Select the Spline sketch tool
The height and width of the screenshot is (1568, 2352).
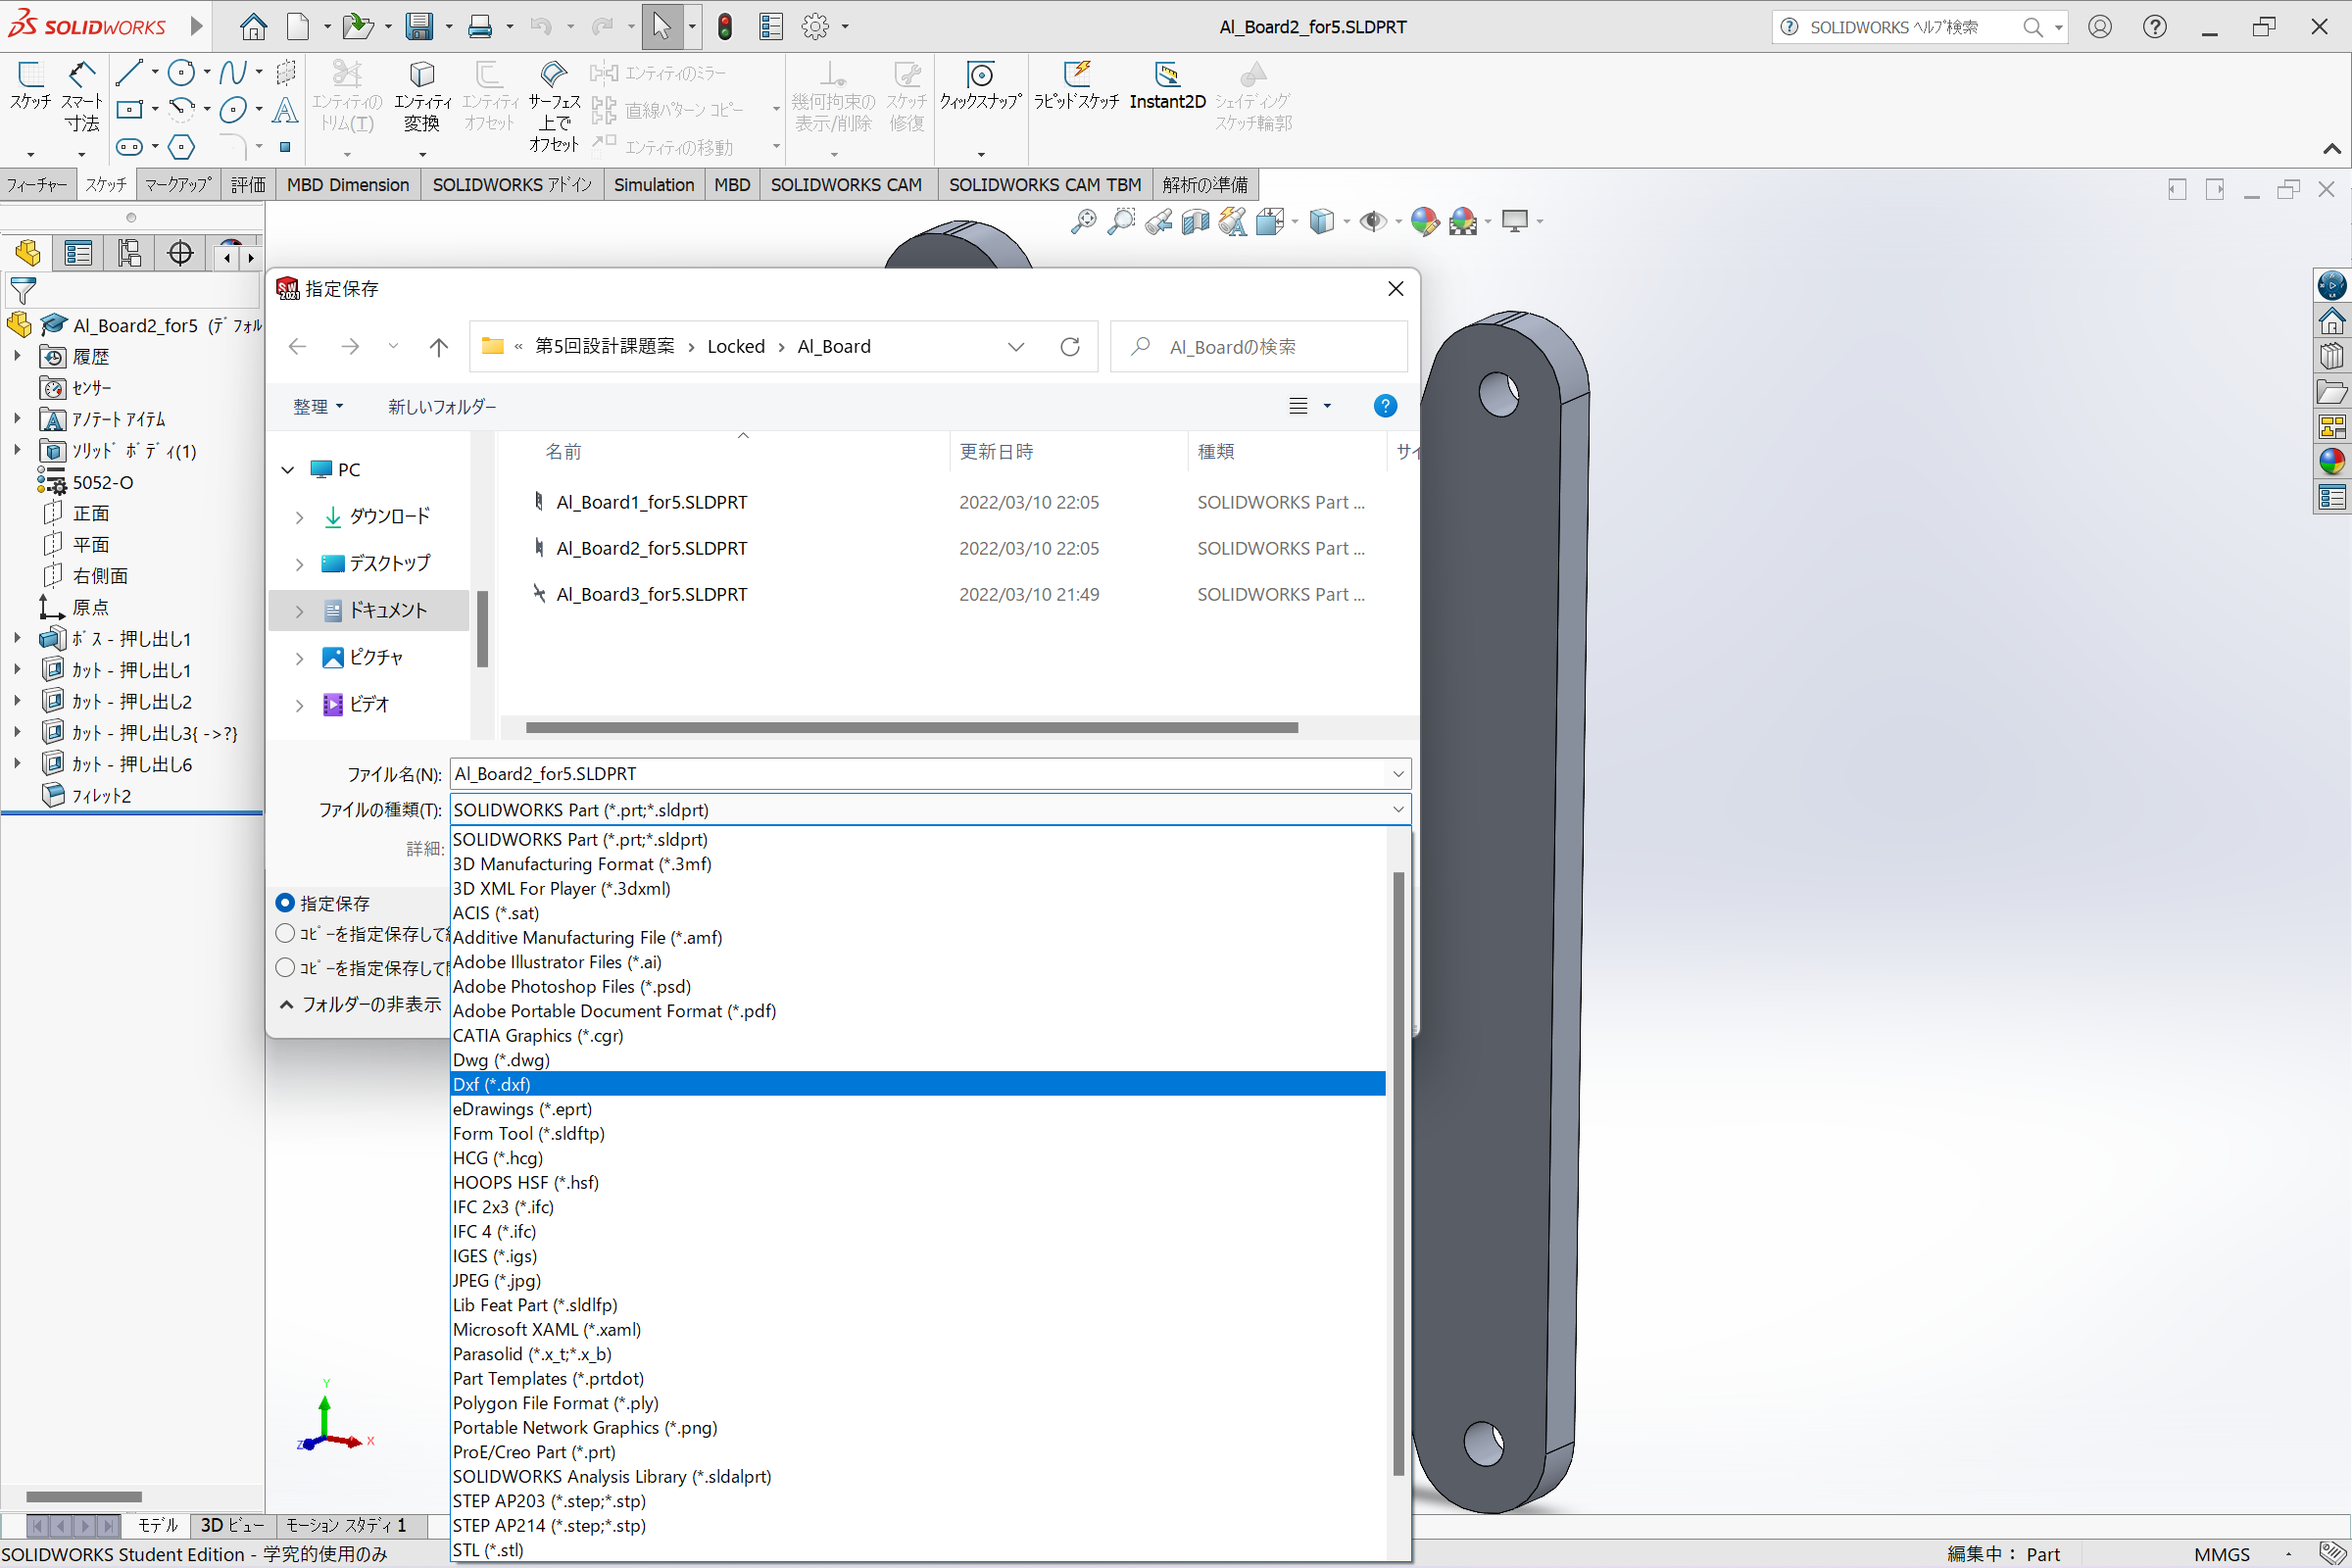tap(232, 72)
